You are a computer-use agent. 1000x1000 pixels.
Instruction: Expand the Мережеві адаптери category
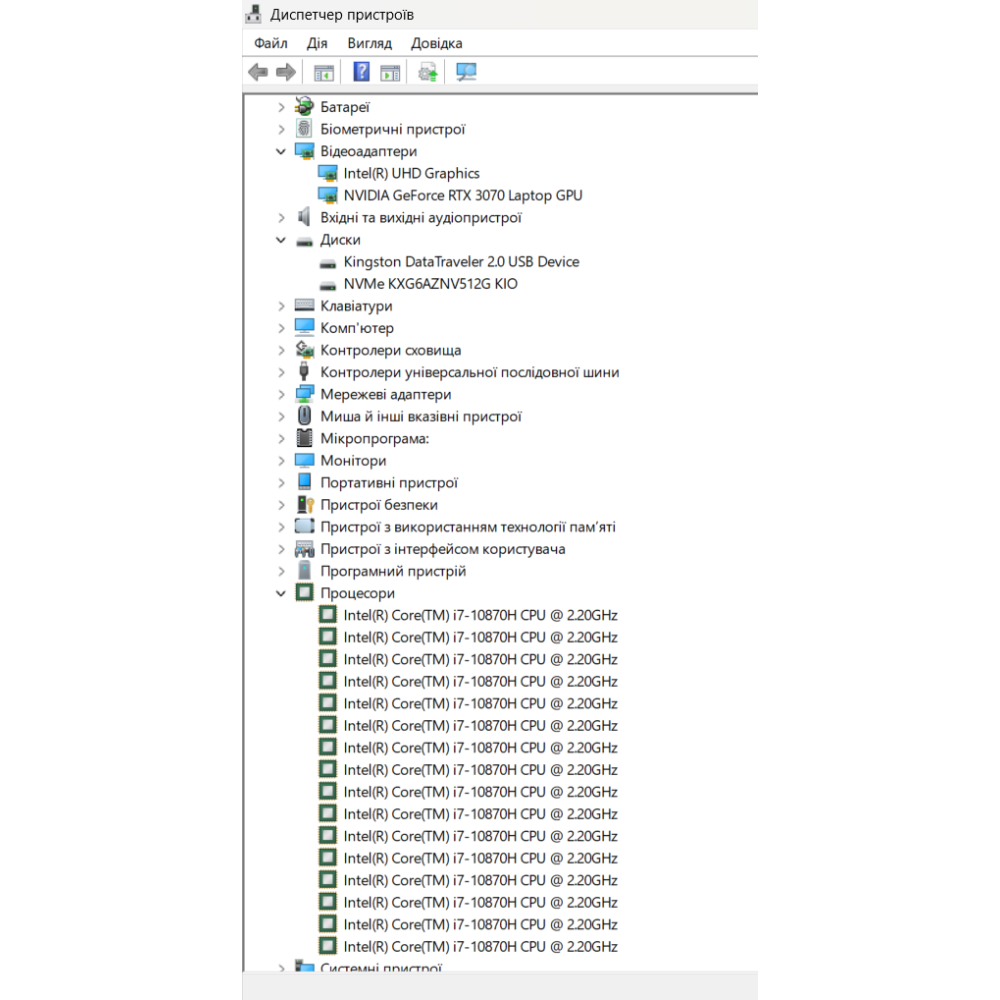[281, 395]
